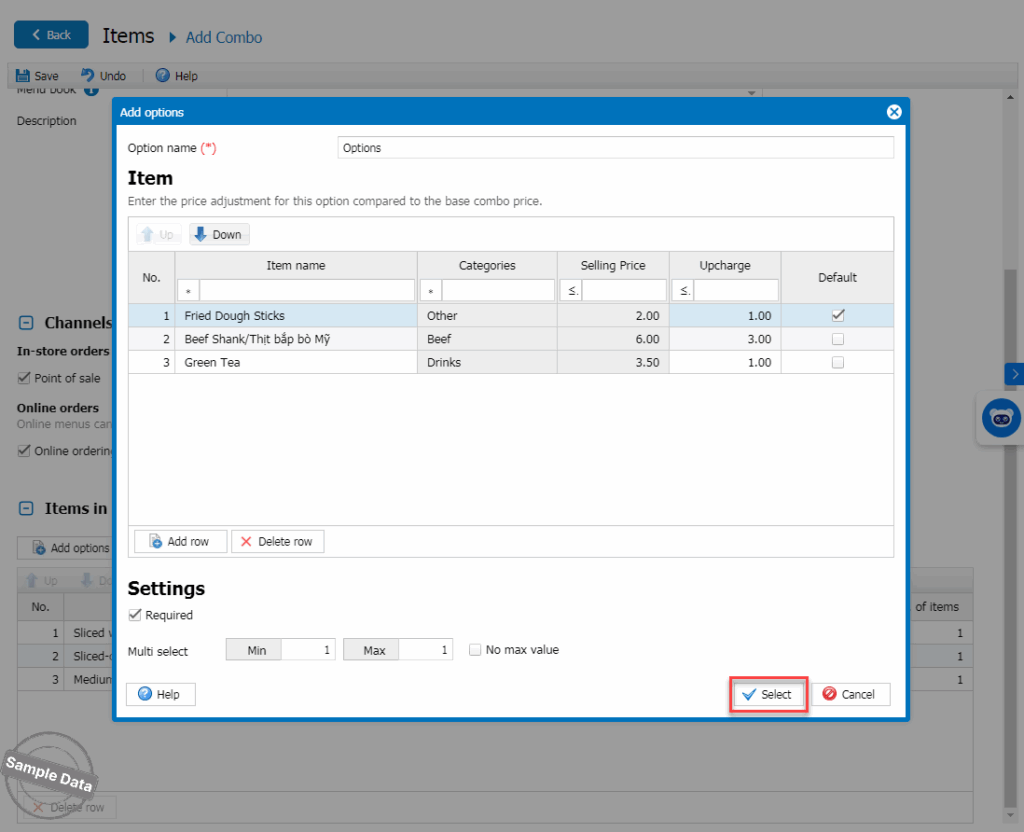Viewport: 1024px width, 832px height.
Task: Expand the right side panel arrow
Action: click(x=1014, y=373)
